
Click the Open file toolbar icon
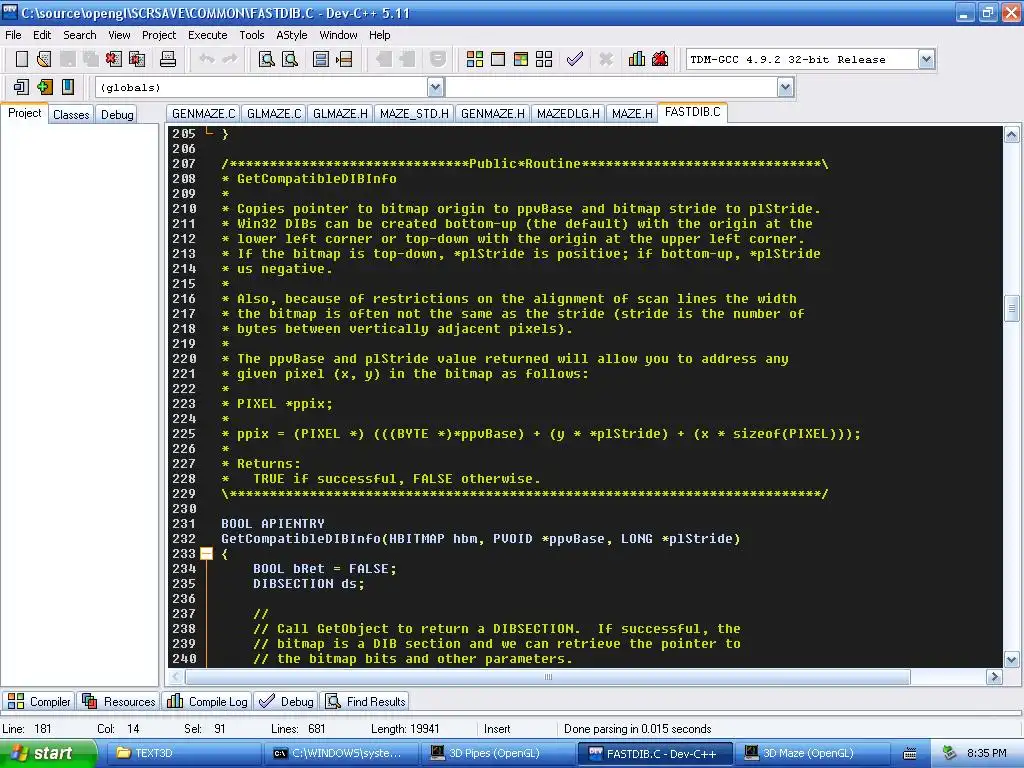pos(44,59)
